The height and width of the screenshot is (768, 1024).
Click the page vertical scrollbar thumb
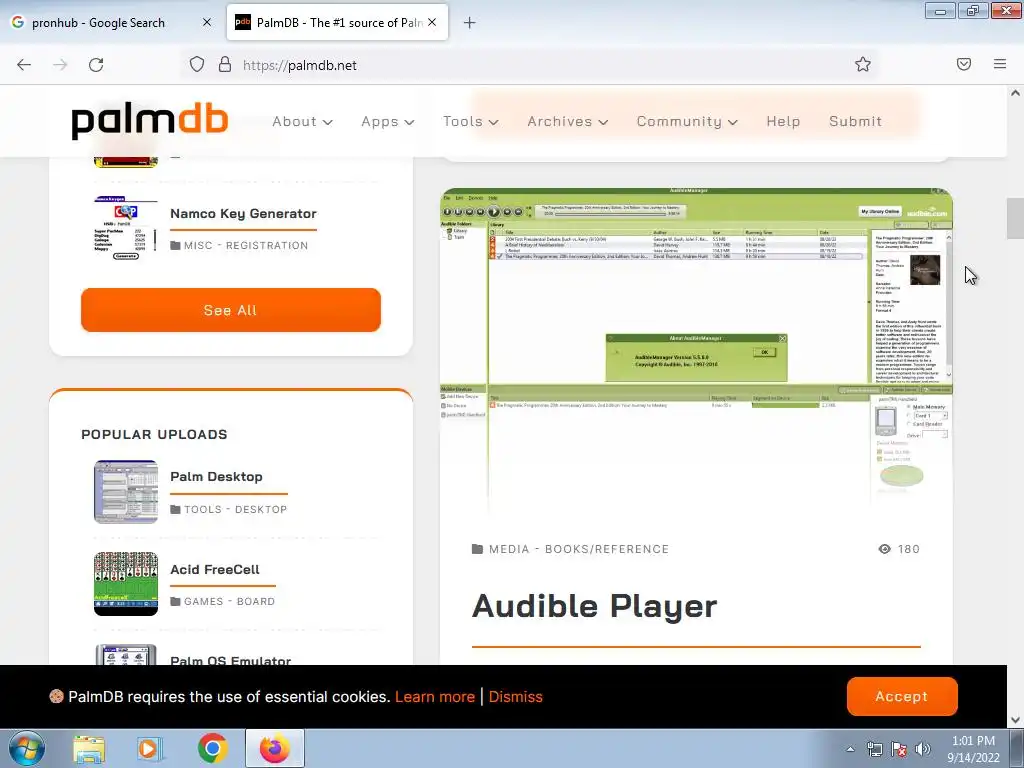pyautogui.click(x=1015, y=218)
